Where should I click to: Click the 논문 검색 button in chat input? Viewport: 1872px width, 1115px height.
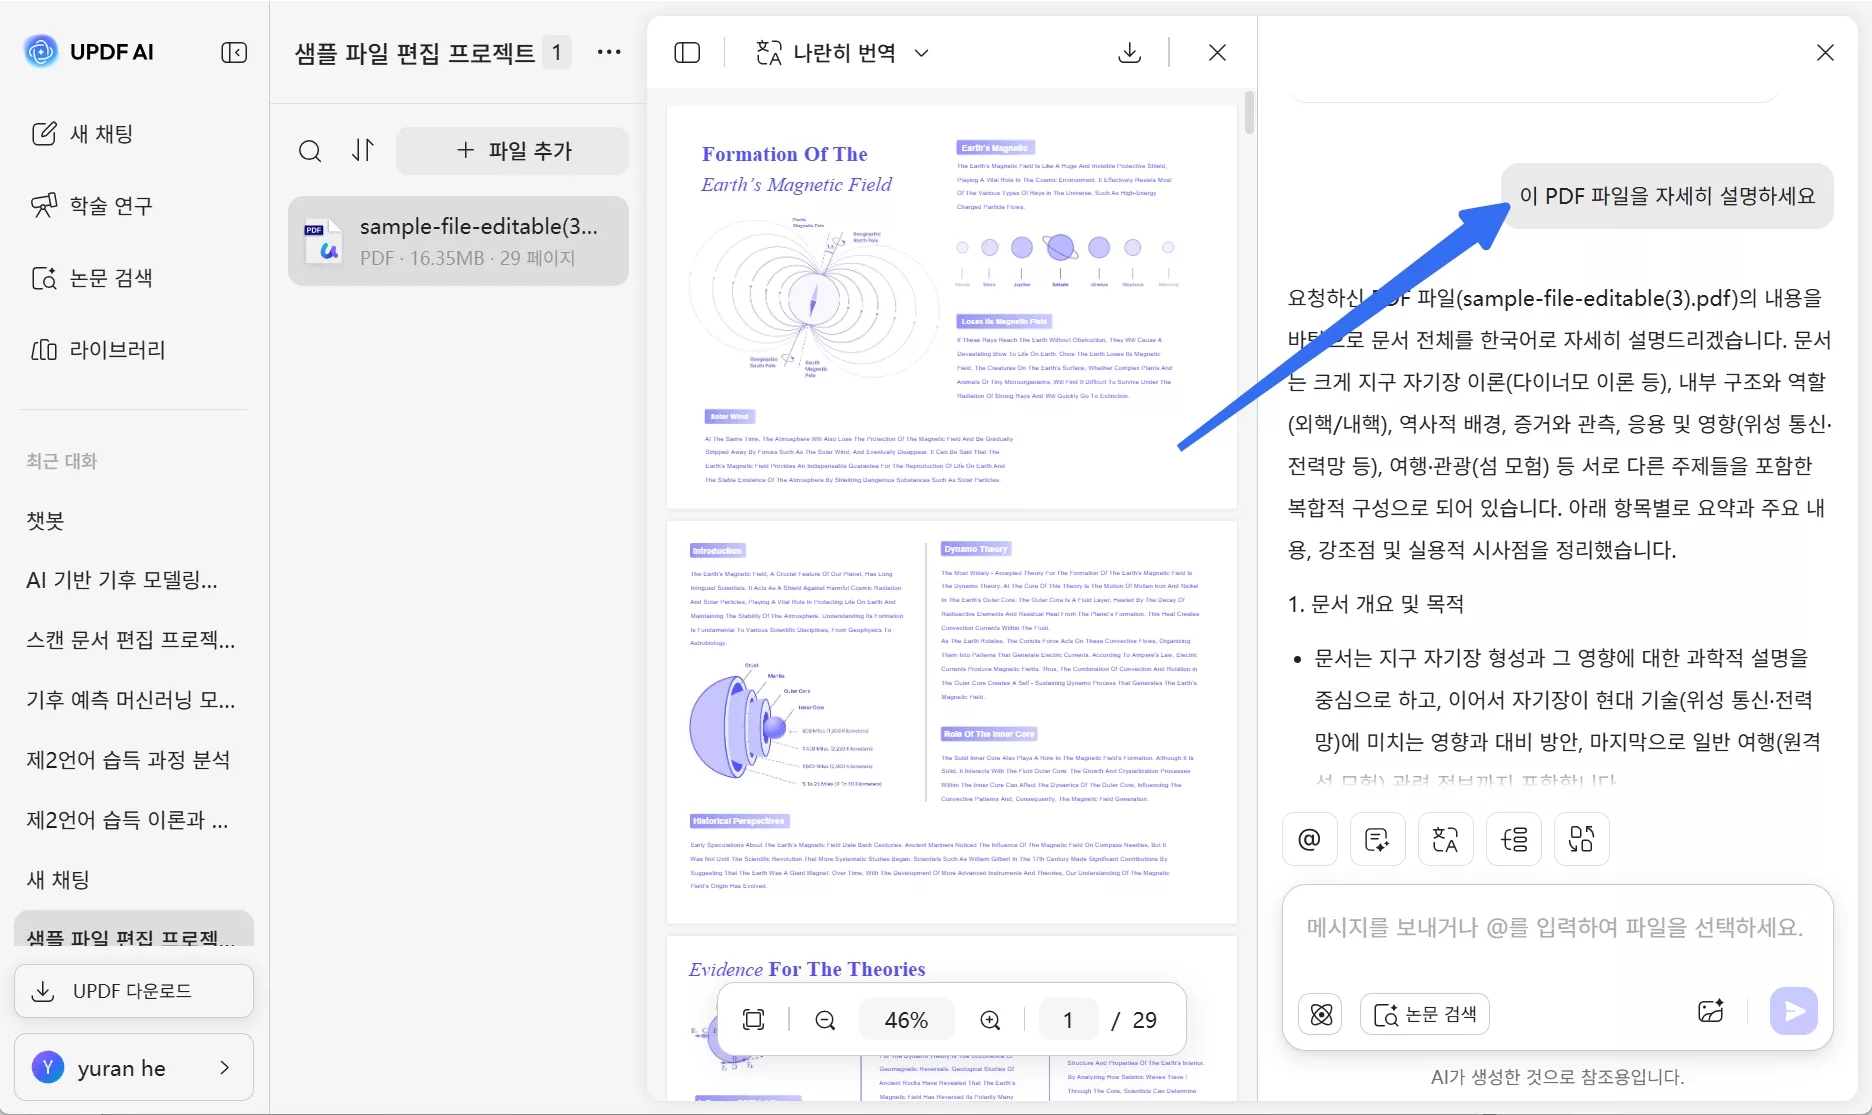pyautogui.click(x=1424, y=1013)
